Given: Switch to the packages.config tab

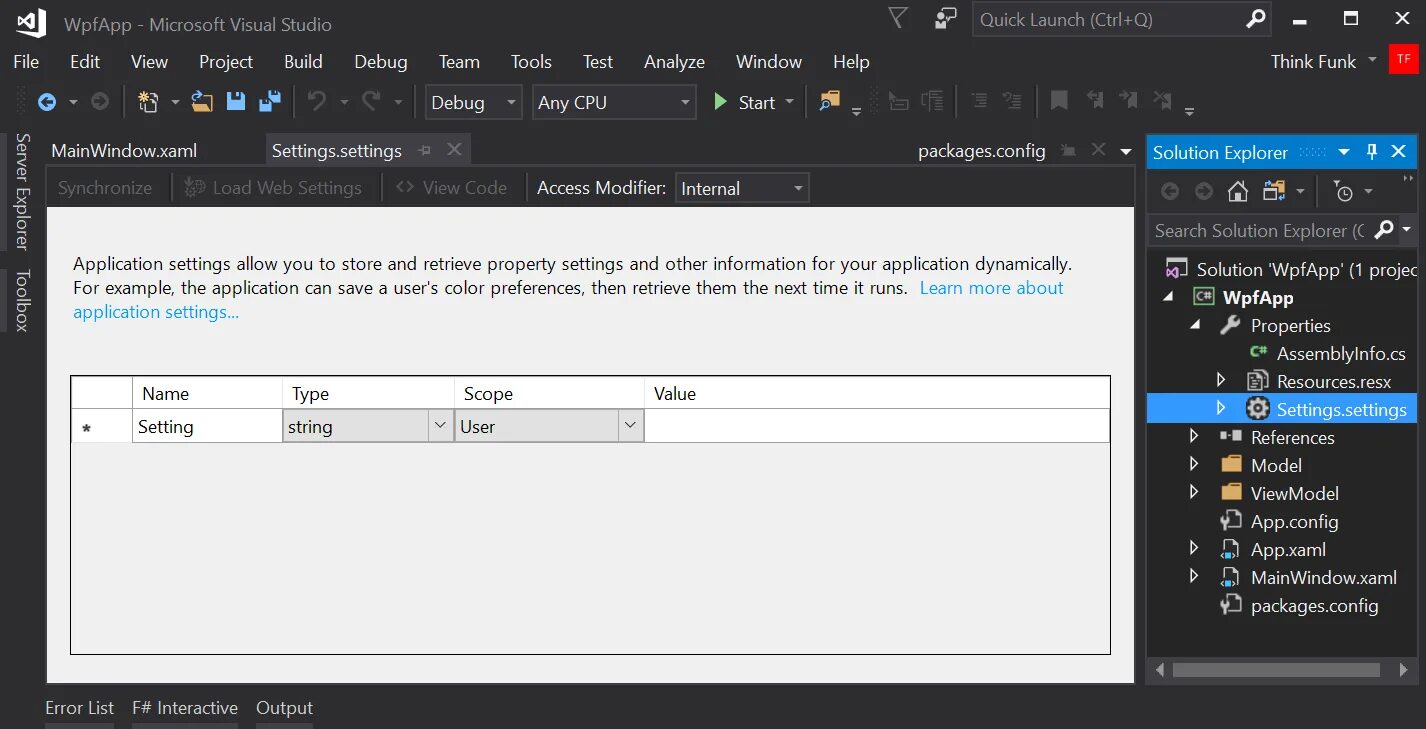Looking at the screenshot, I should tap(981, 151).
